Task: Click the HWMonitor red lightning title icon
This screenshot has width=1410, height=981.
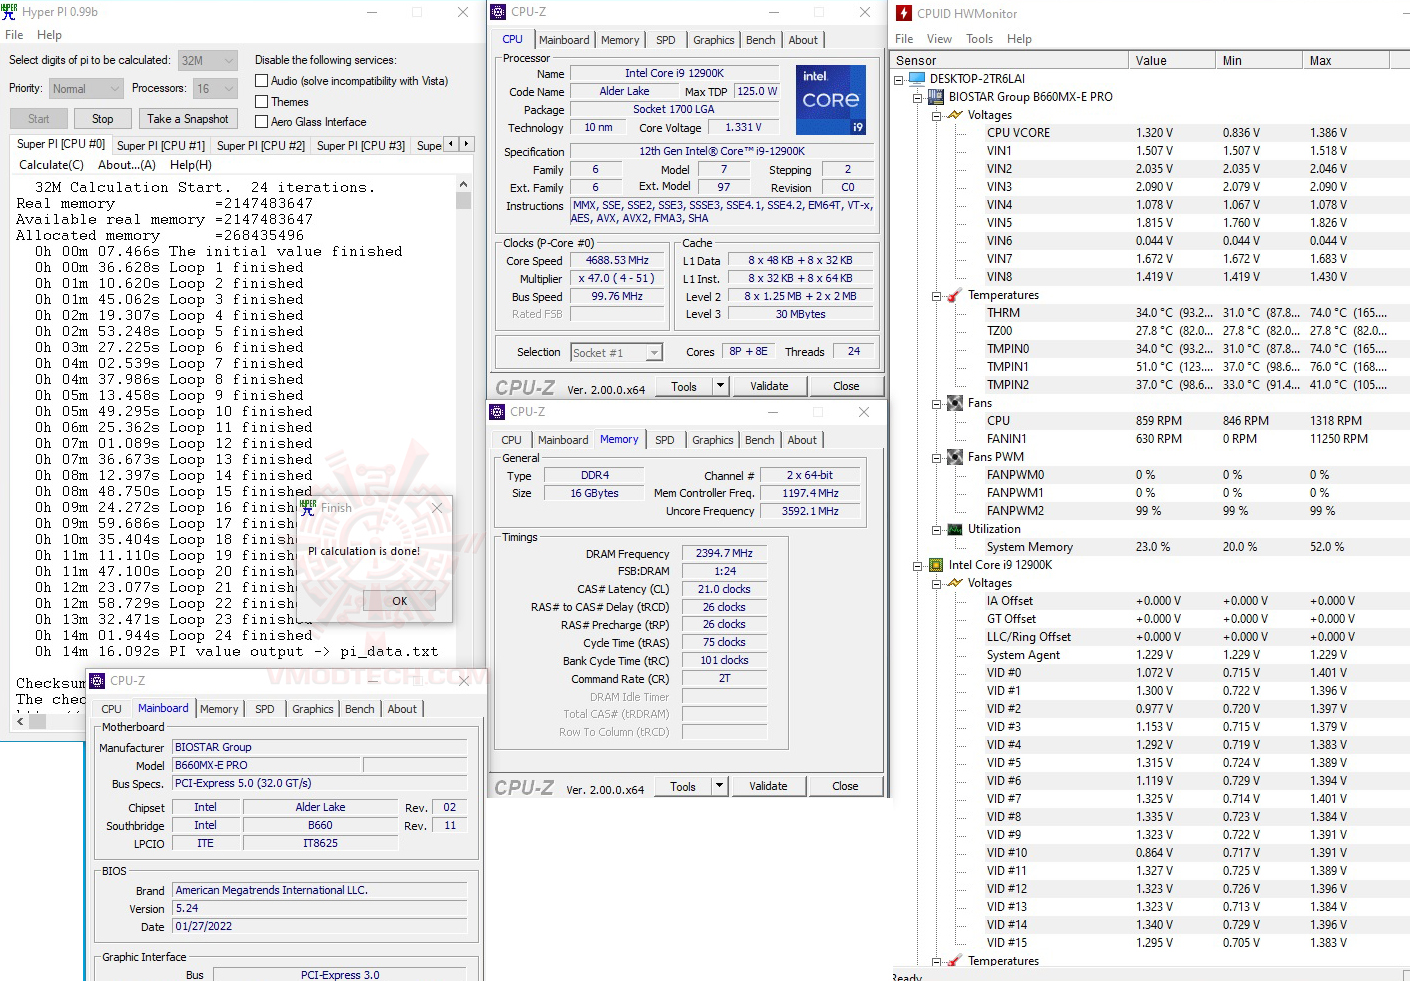Action: point(904,13)
